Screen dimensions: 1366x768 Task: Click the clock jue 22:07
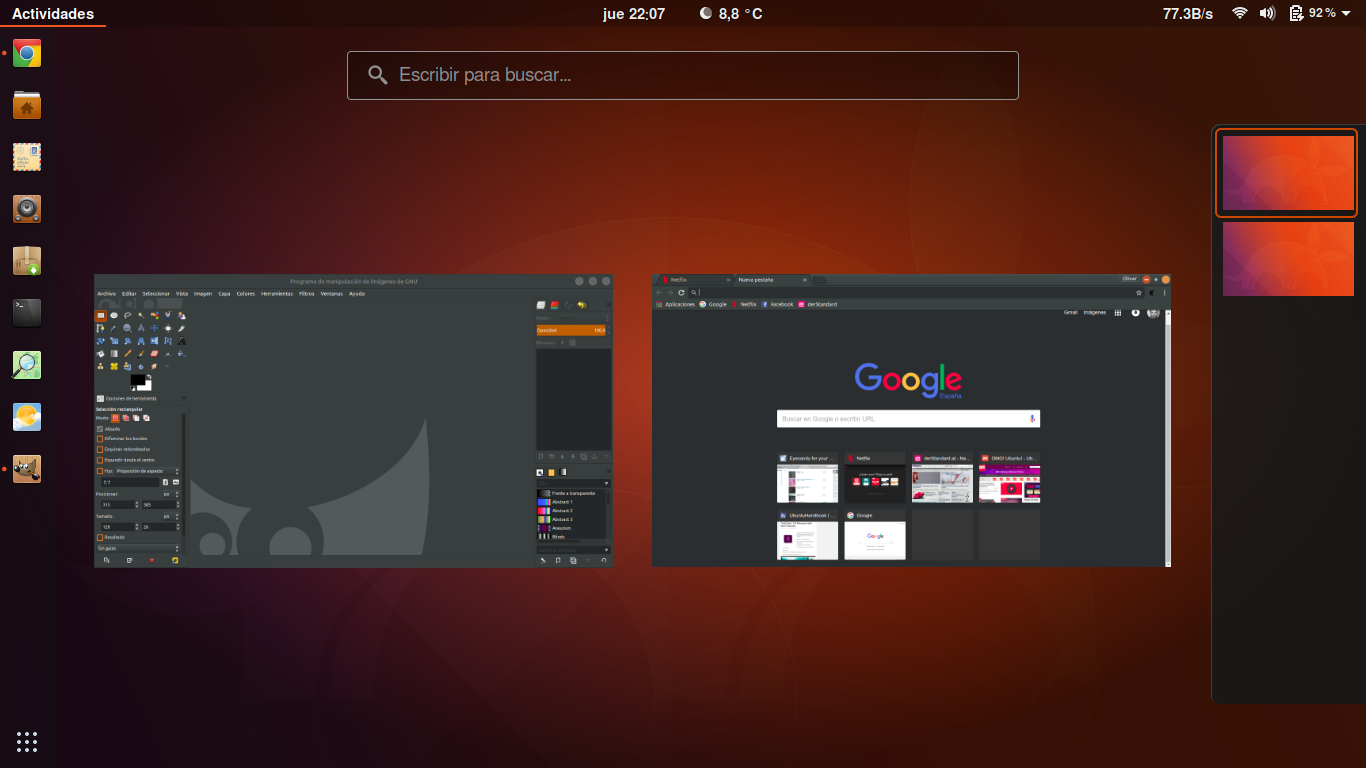tap(634, 14)
